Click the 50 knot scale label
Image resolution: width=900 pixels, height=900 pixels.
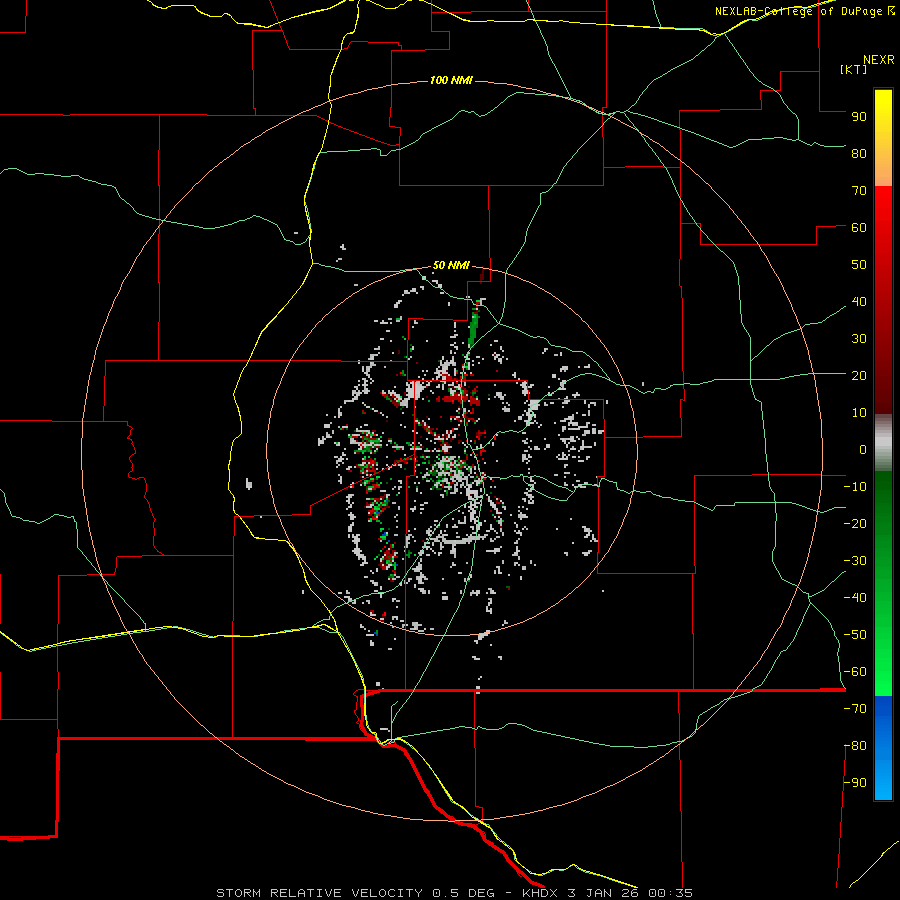click(859, 265)
